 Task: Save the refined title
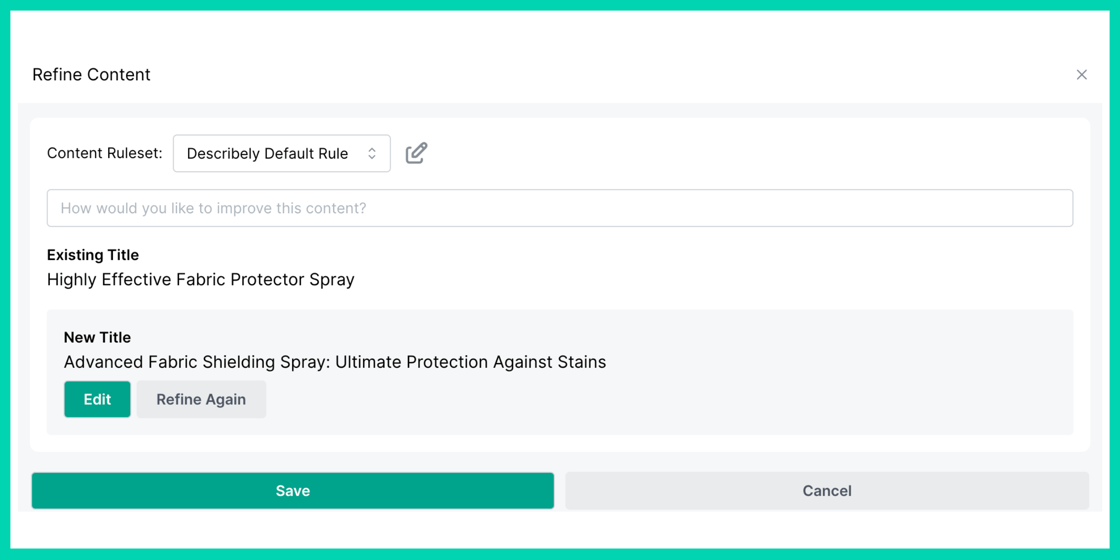tap(292, 491)
